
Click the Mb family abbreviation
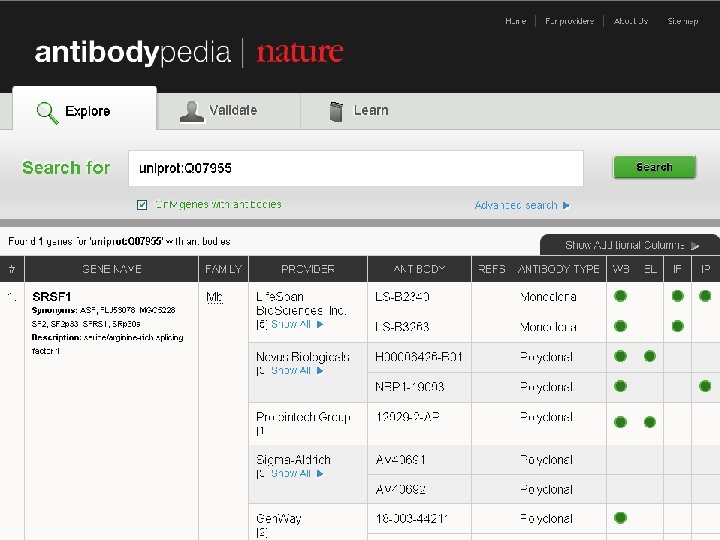214,298
